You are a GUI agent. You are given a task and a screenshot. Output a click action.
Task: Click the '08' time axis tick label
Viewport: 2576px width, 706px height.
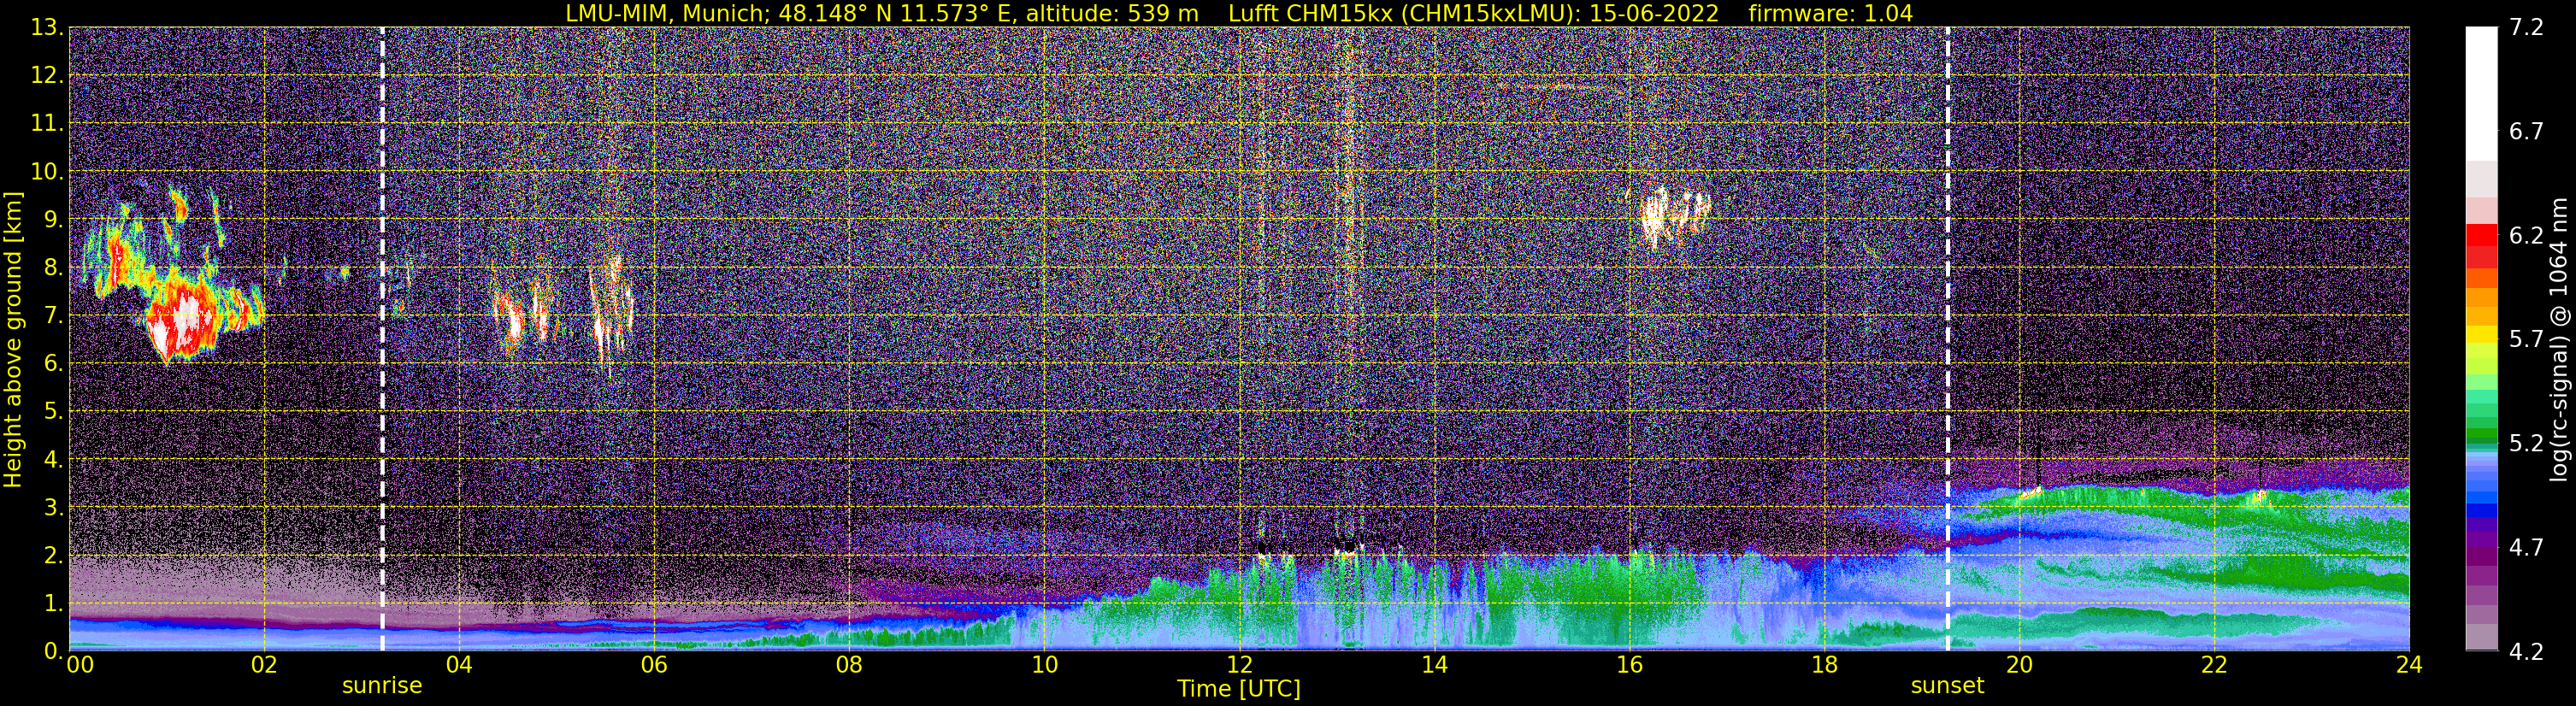click(x=849, y=665)
